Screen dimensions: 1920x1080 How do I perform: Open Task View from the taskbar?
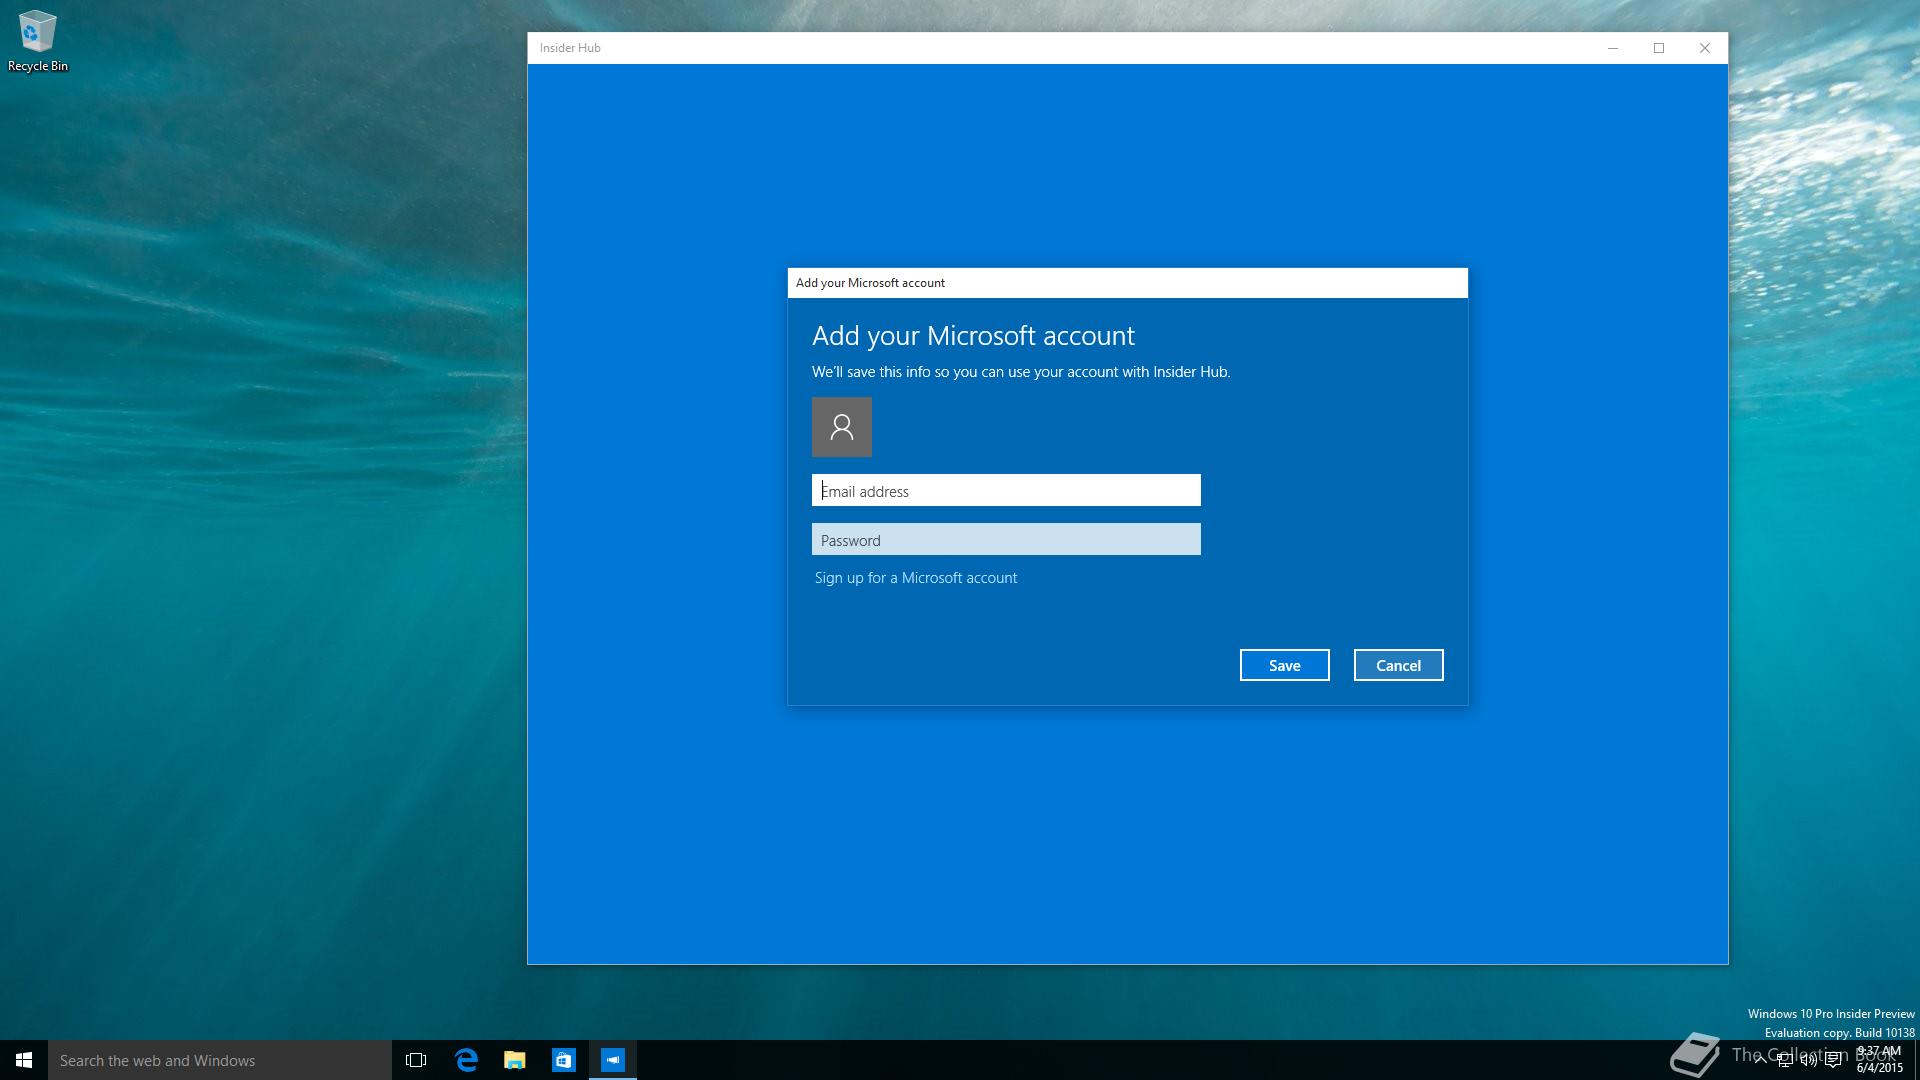coord(416,1060)
